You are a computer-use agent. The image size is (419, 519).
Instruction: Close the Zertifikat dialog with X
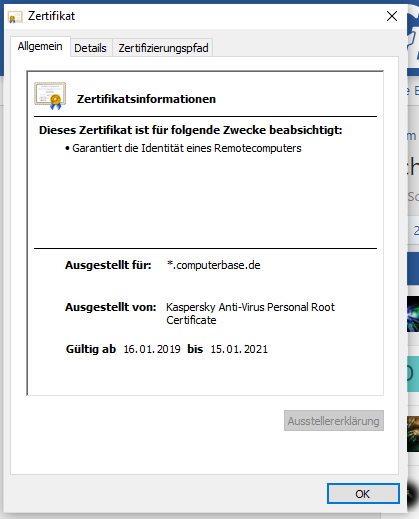(392, 16)
